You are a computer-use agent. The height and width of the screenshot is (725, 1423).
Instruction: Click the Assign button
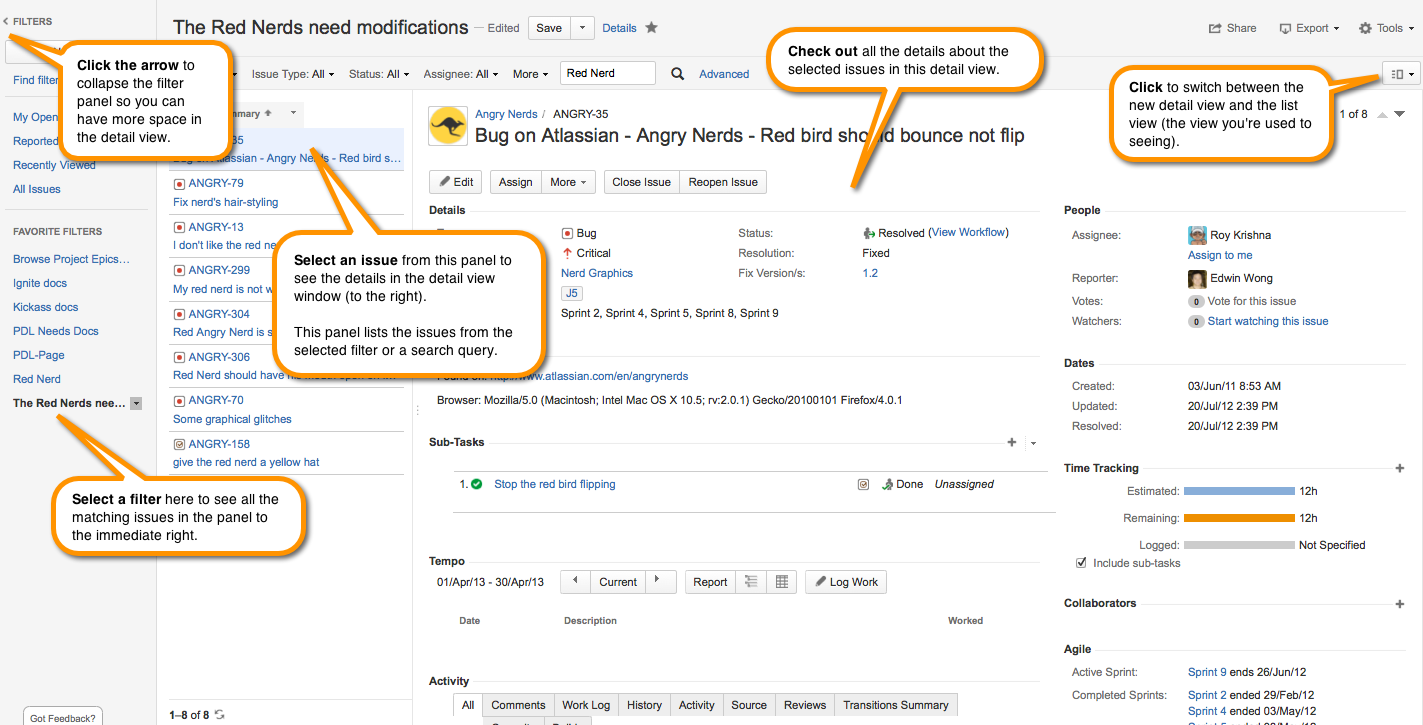click(516, 182)
